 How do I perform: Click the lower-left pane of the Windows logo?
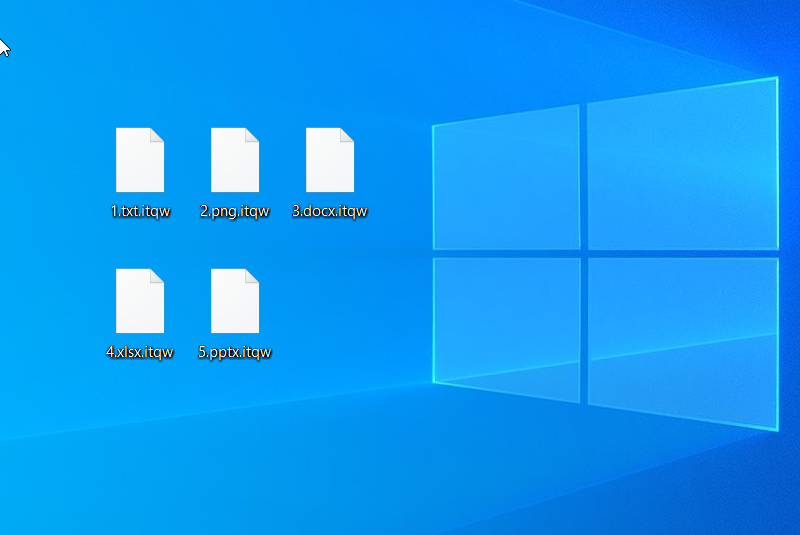coord(507,325)
